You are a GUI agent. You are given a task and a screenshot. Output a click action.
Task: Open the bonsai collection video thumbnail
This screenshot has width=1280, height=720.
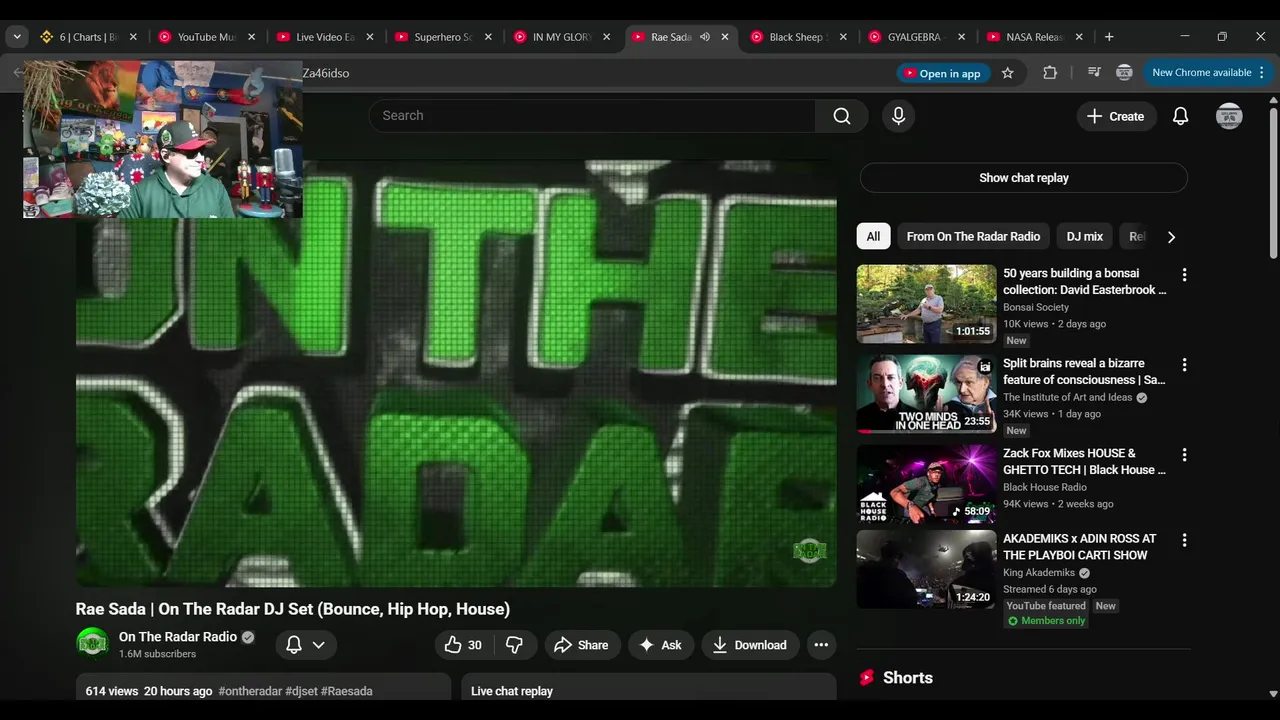tap(926, 304)
